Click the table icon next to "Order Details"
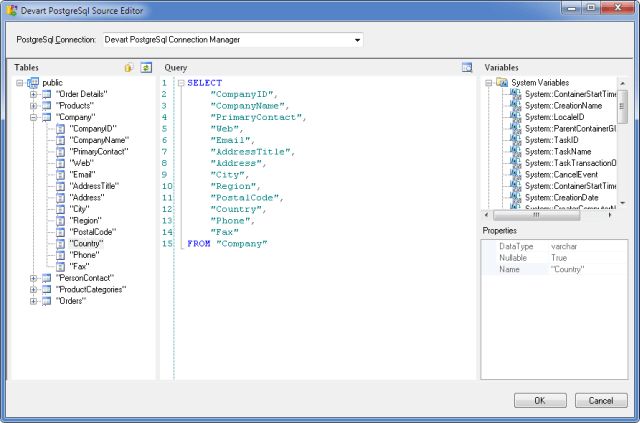The height and width of the screenshot is (423, 640). pos(47,94)
